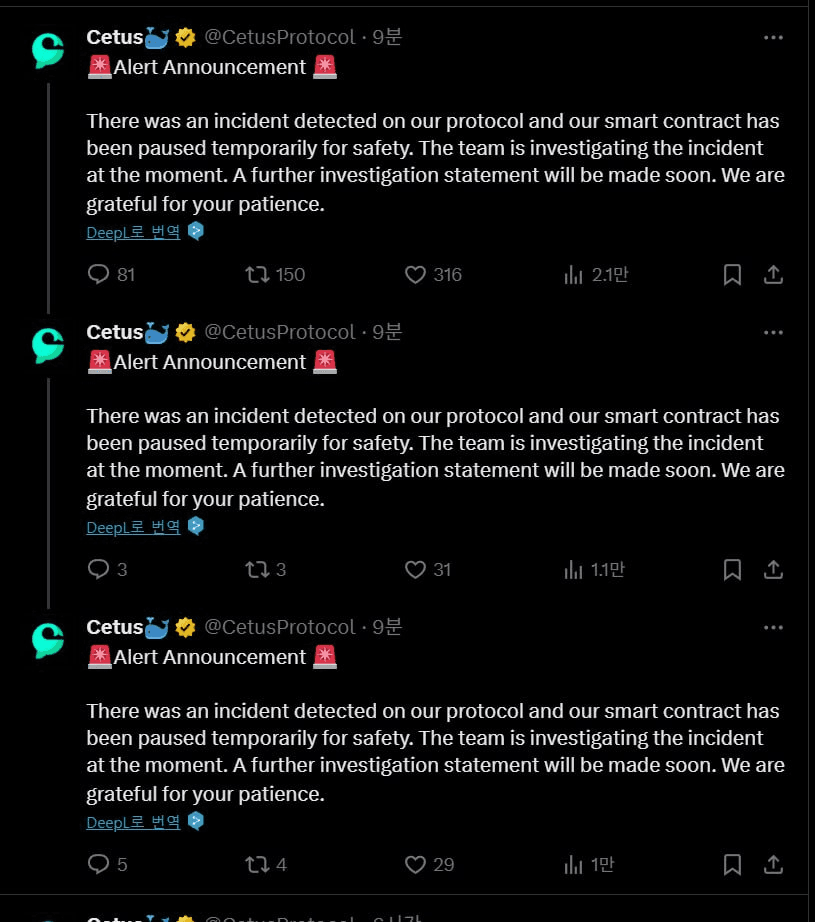Open @CetusProtocol handle on second tweet
Viewport: 815px width, 922px height.
[x=280, y=332]
